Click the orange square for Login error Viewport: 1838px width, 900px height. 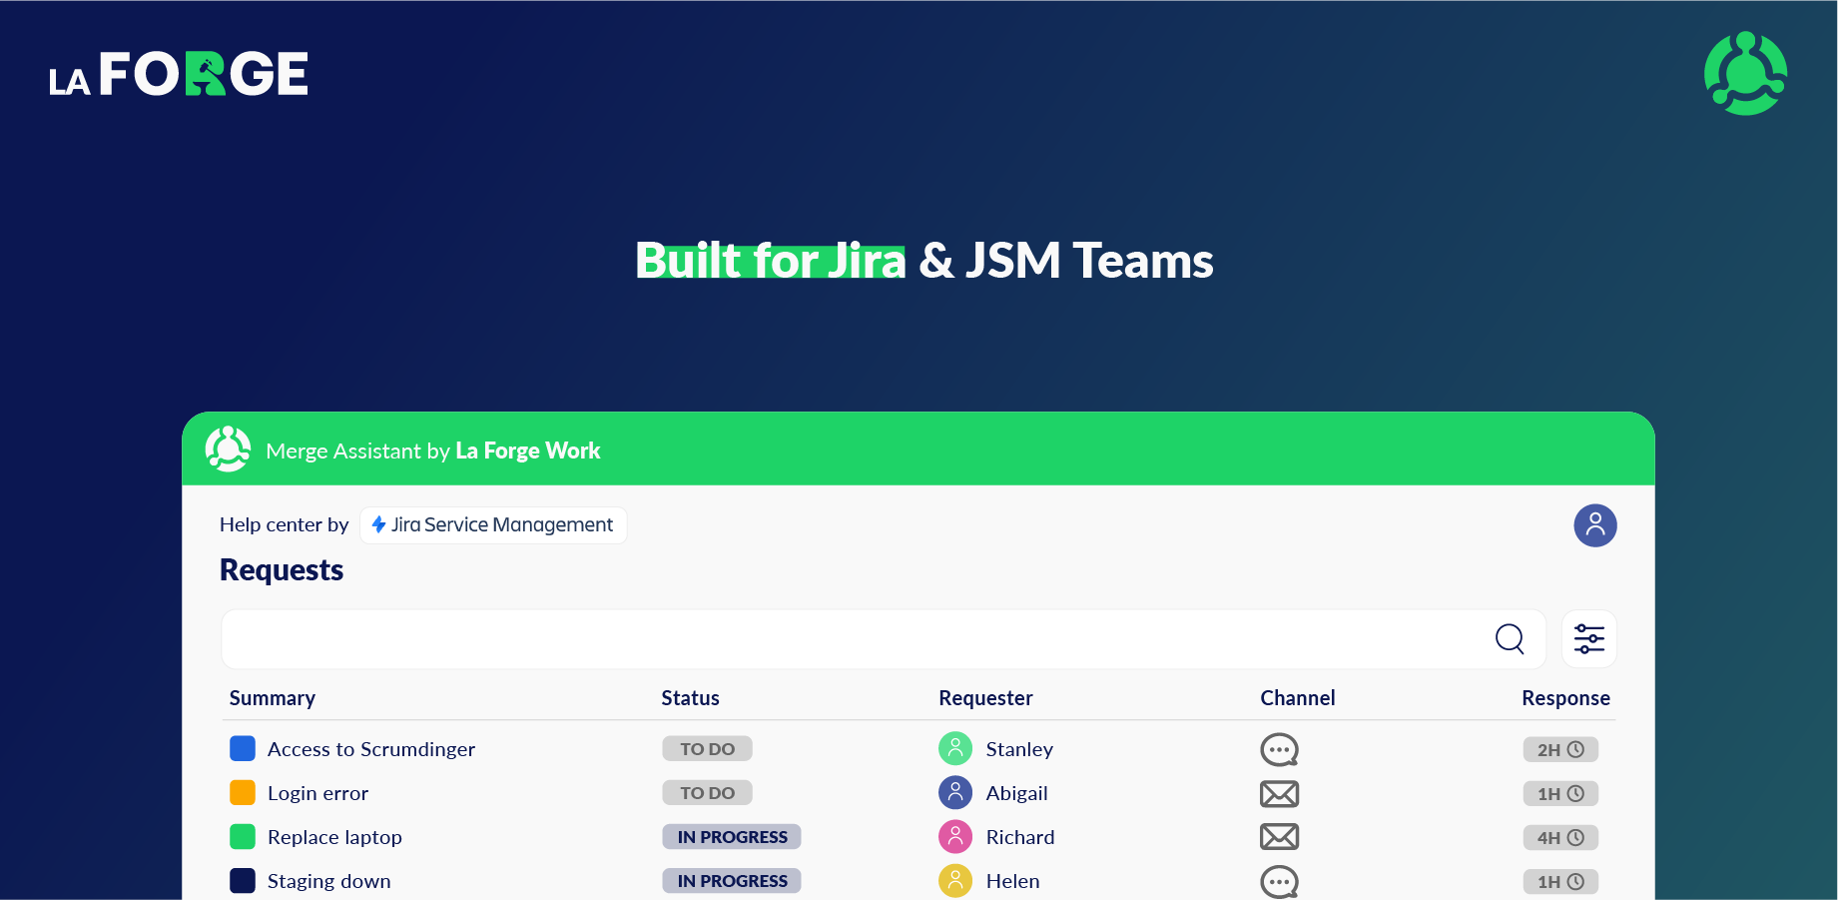tap(242, 792)
